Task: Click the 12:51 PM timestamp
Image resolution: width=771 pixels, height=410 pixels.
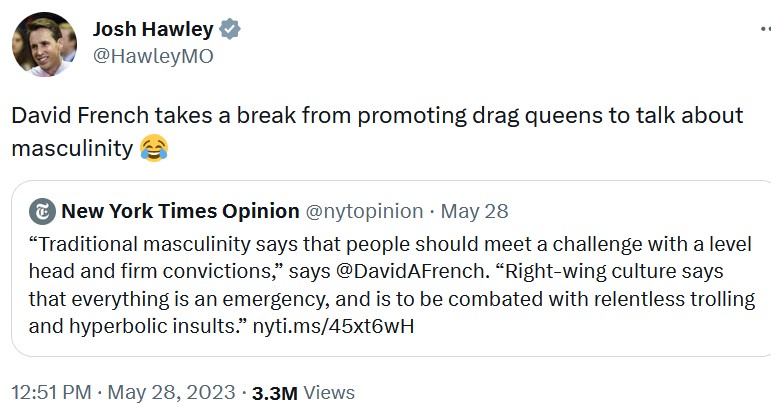Action: (52, 393)
